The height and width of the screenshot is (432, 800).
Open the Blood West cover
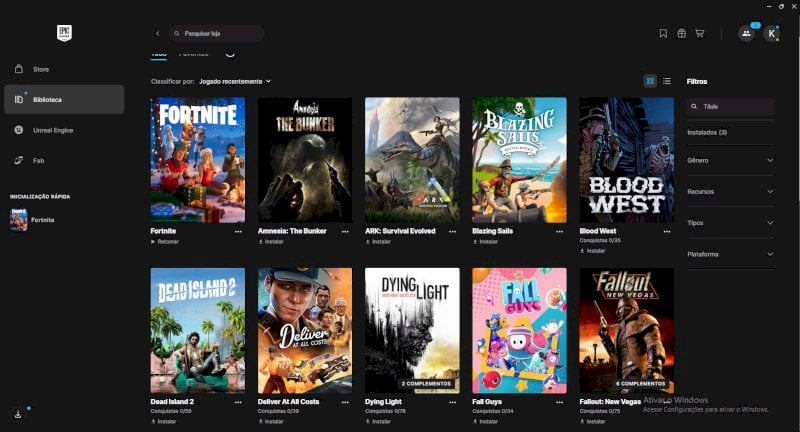[x=627, y=160]
